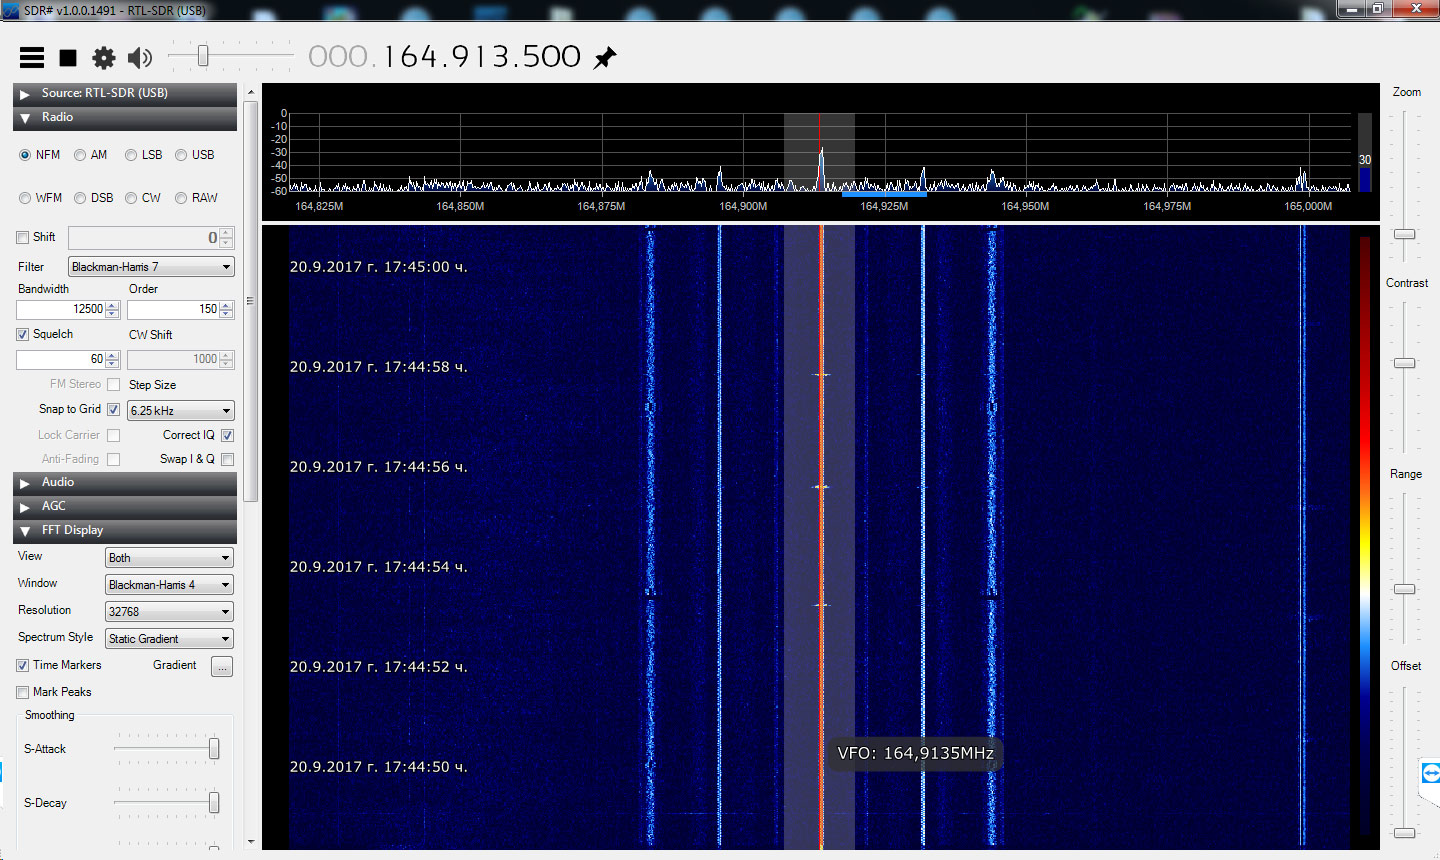Click the Bandwidth value field
Viewport: 1440px width, 860px height.
coord(61,309)
